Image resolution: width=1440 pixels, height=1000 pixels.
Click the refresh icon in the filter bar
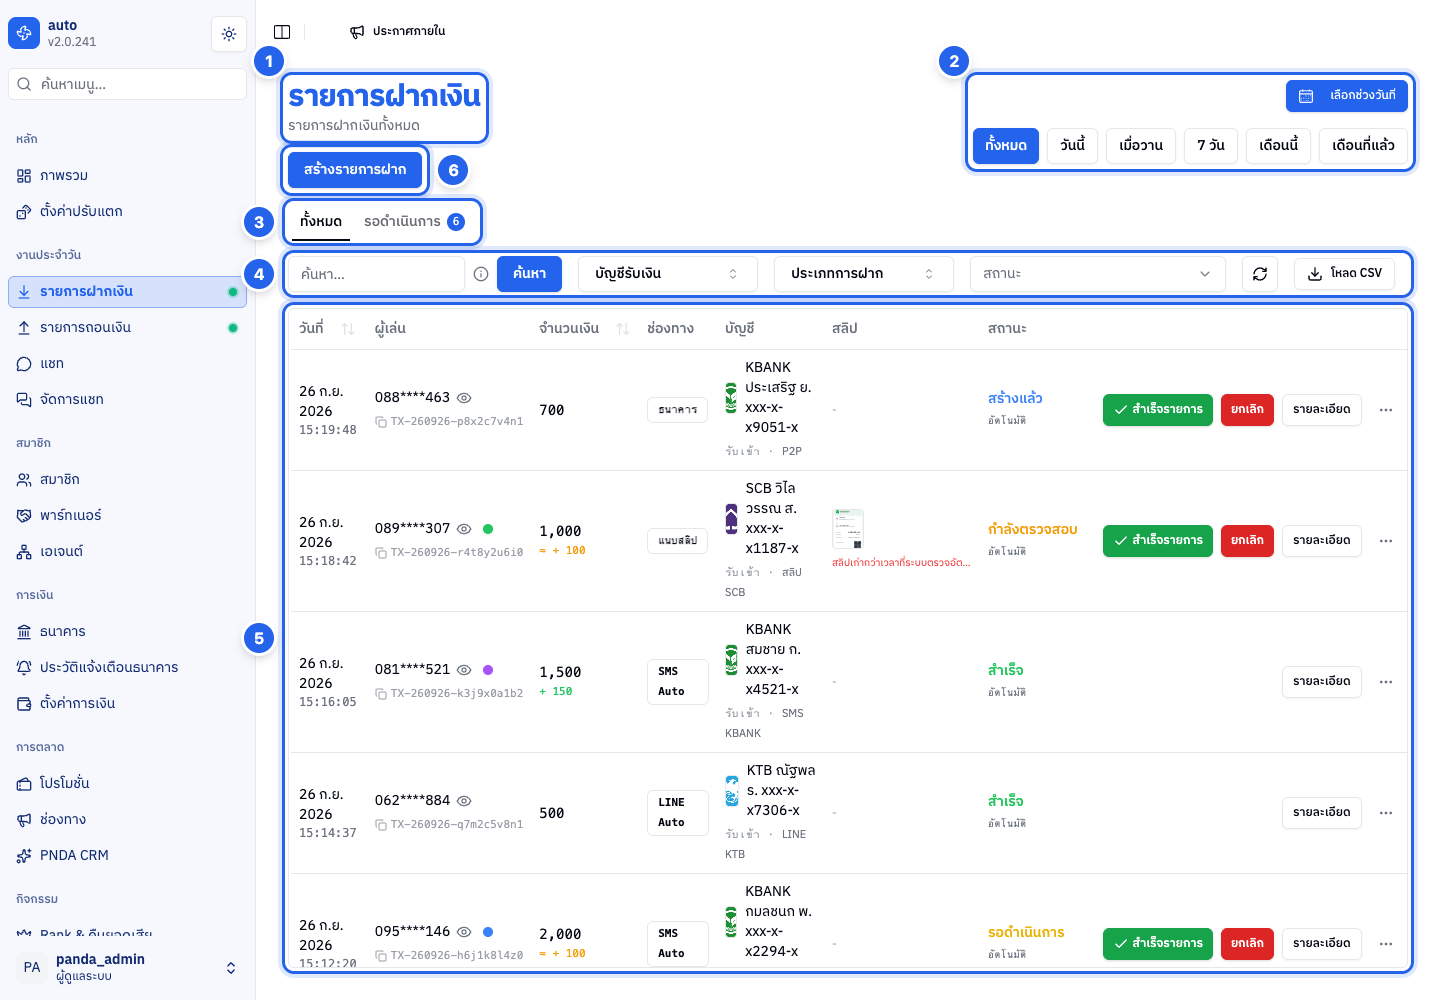(x=1260, y=274)
